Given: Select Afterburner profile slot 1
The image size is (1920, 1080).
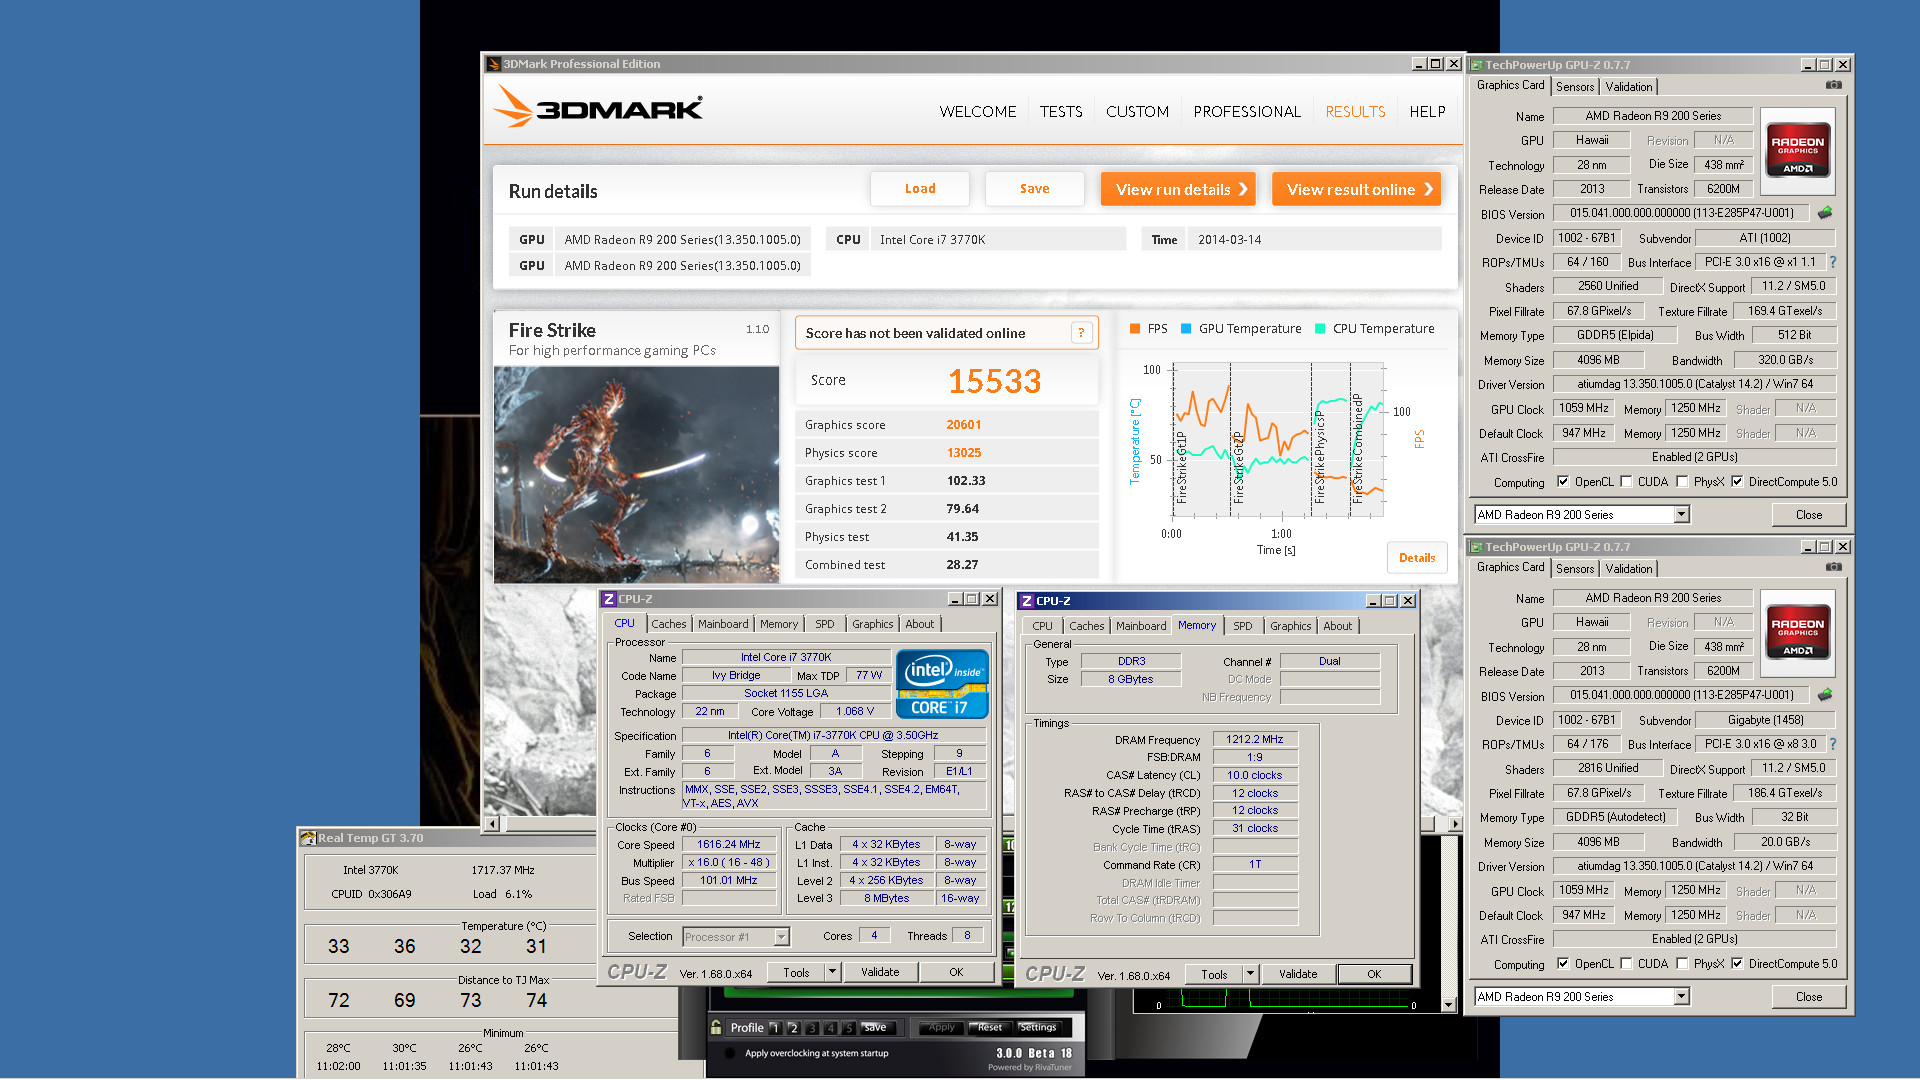Looking at the screenshot, I should pos(775,1028).
